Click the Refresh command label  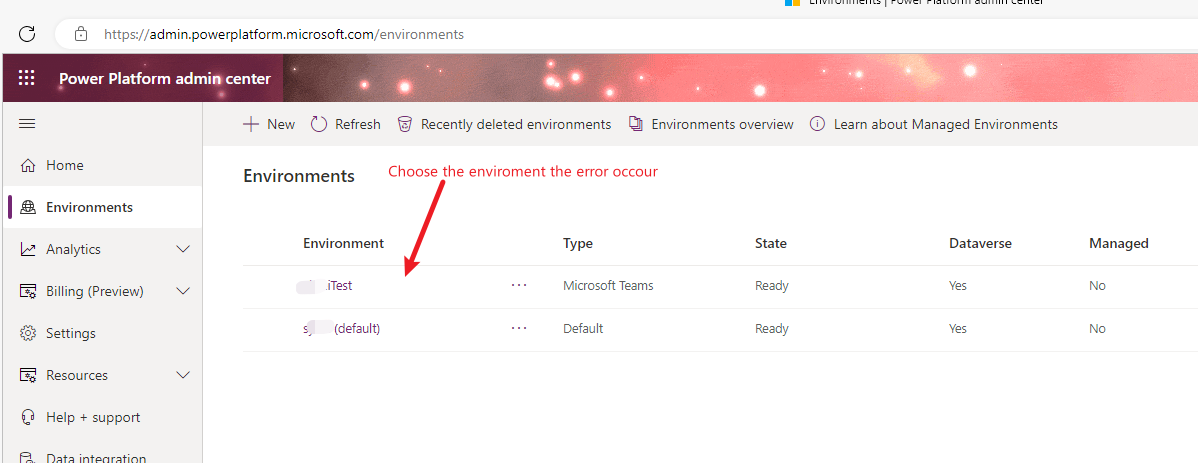click(358, 125)
